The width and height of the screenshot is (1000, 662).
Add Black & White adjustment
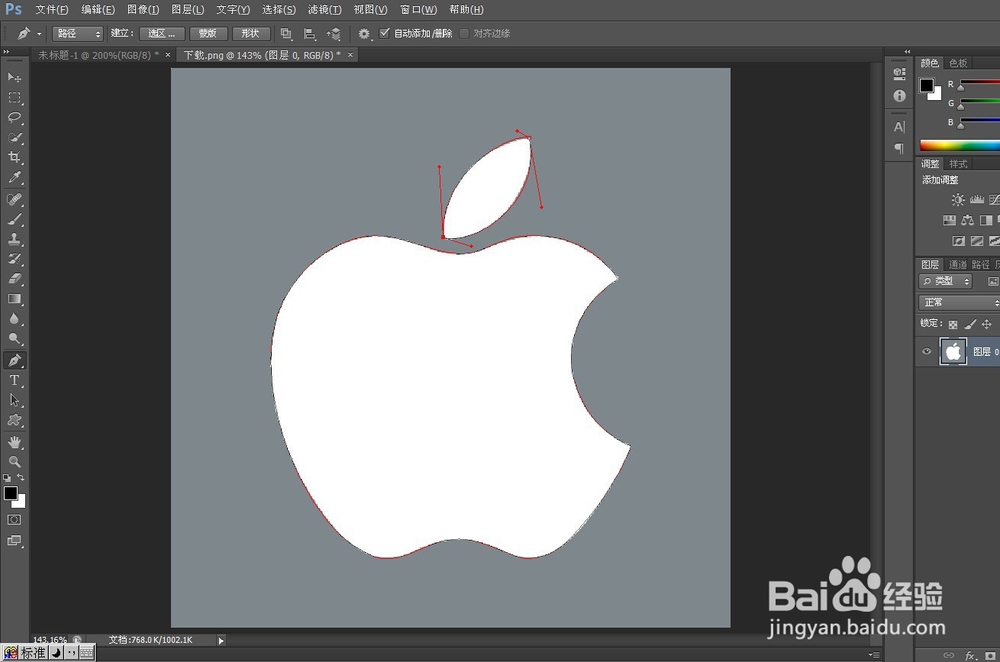[986, 220]
